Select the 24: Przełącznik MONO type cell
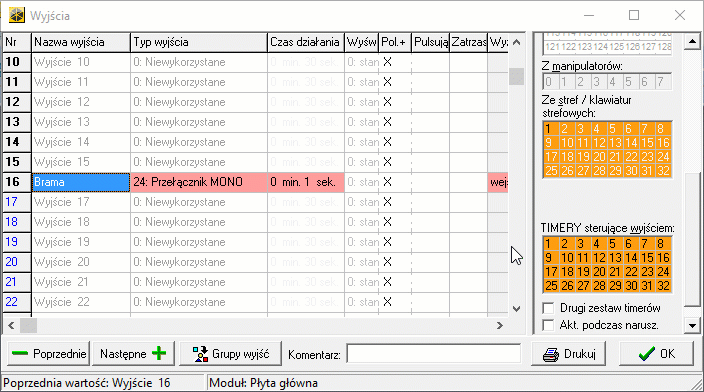The width and height of the screenshot is (704, 392). pyautogui.click(x=199, y=182)
